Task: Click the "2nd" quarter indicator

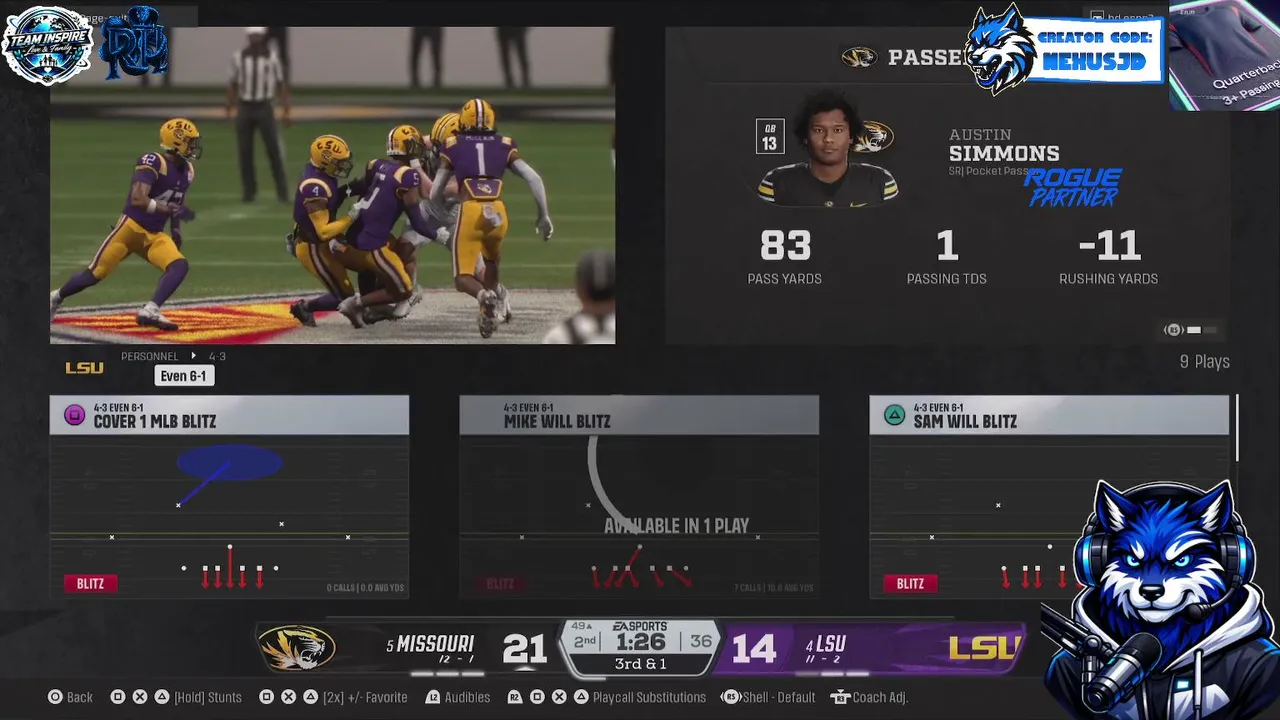Action: 585,641
